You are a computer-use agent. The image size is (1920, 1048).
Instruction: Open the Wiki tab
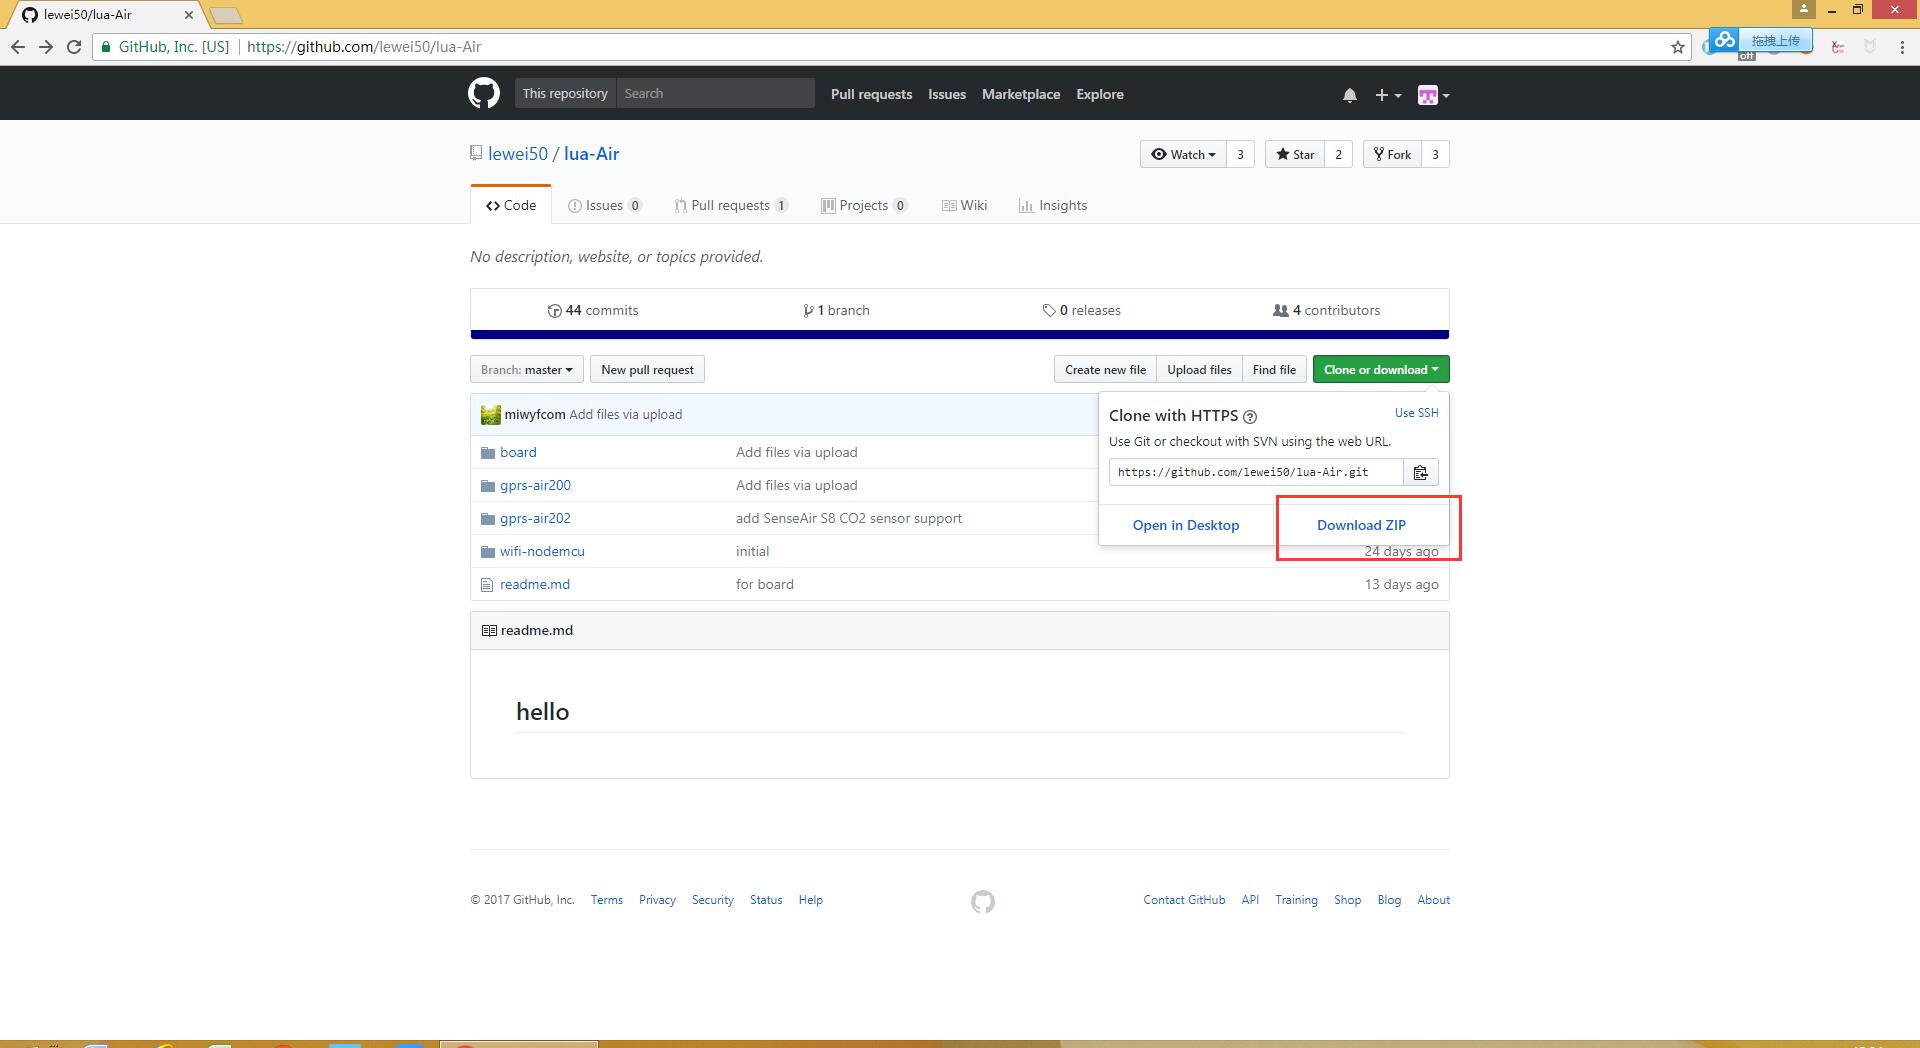coord(964,205)
